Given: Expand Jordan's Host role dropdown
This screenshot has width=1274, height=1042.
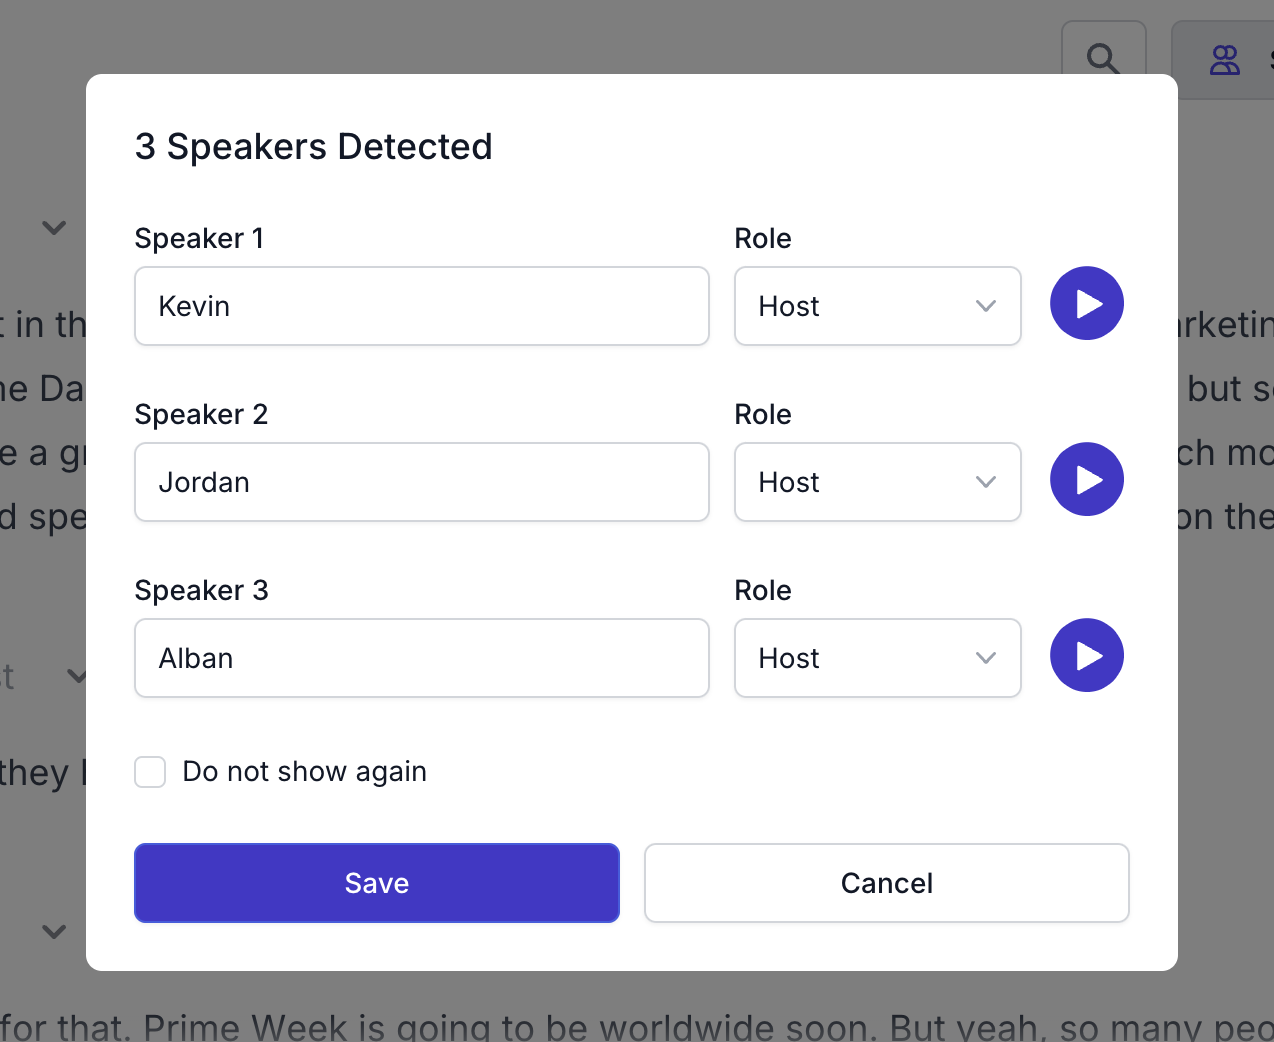Looking at the screenshot, I should click(x=877, y=482).
